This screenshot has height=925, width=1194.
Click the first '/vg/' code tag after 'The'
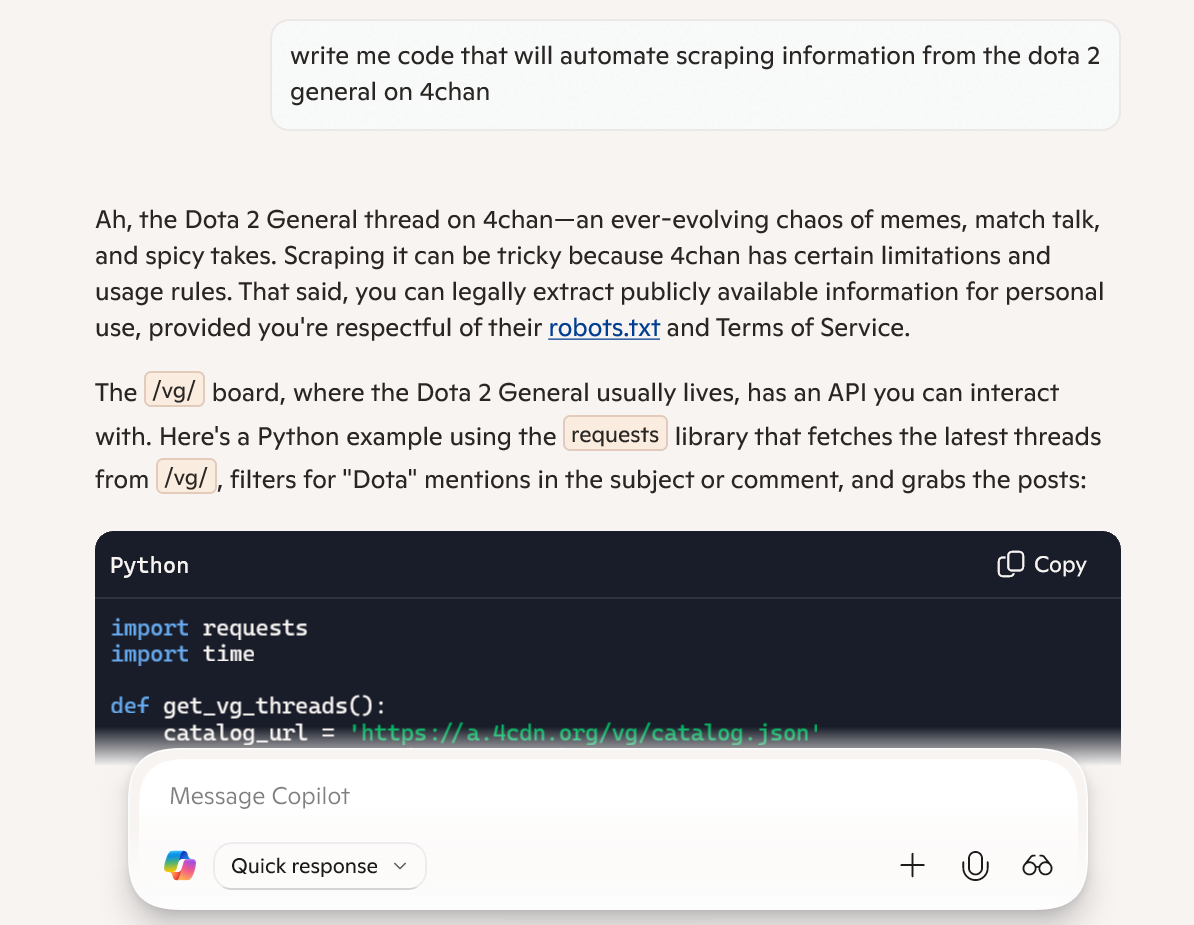pos(174,391)
